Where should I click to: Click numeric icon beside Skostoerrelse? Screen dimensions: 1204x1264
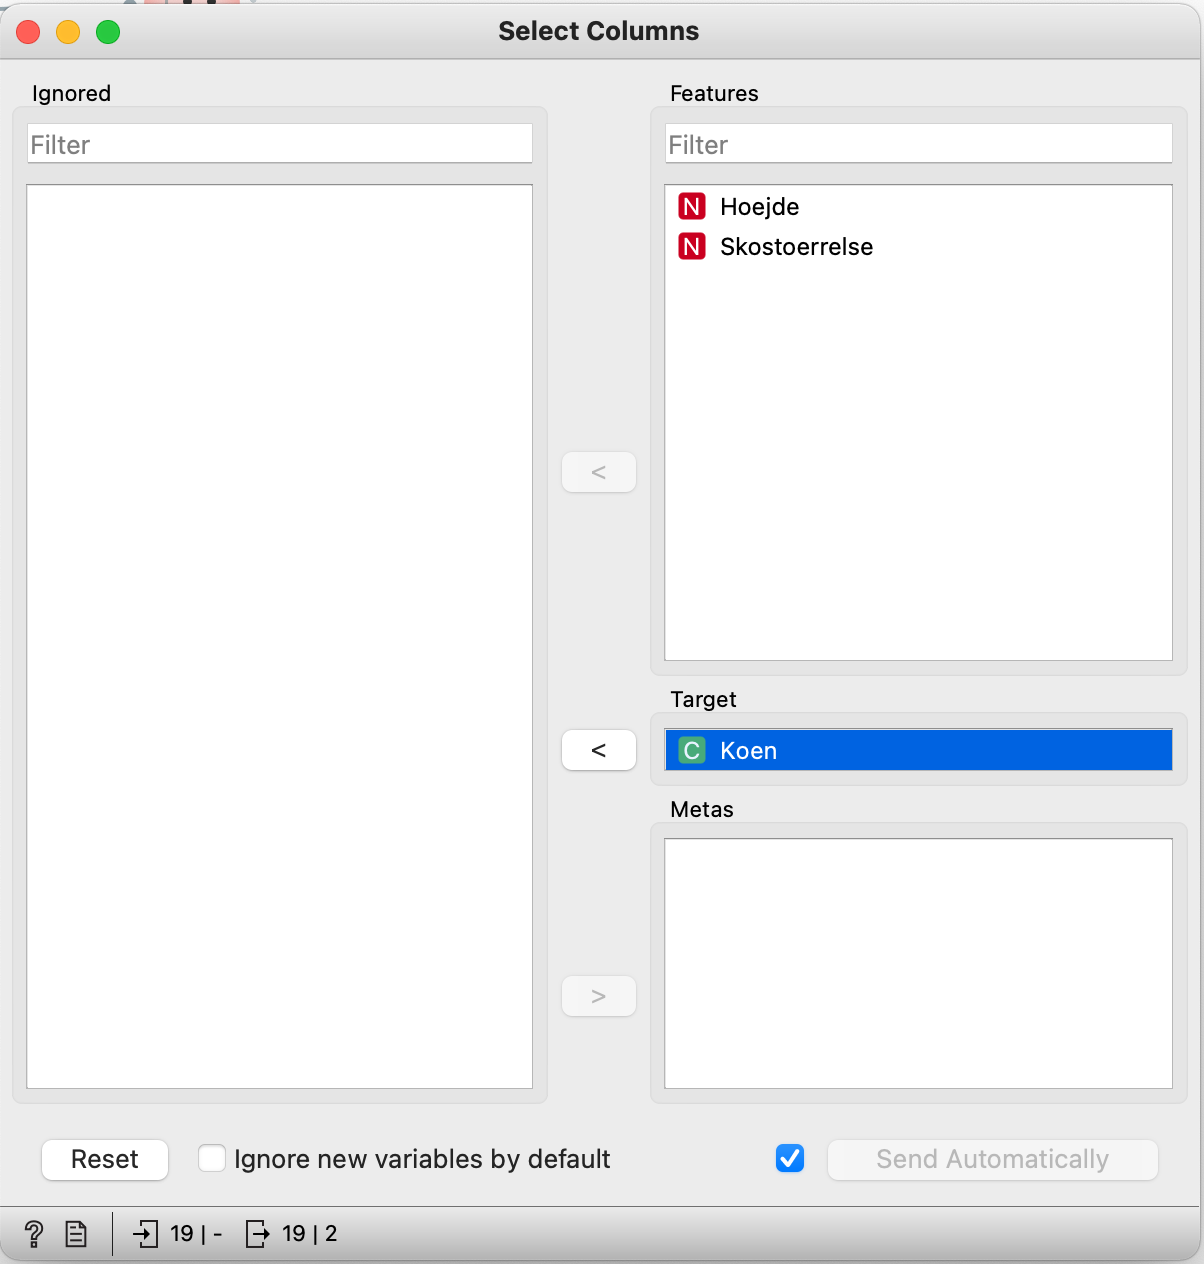click(x=692, y=247)
